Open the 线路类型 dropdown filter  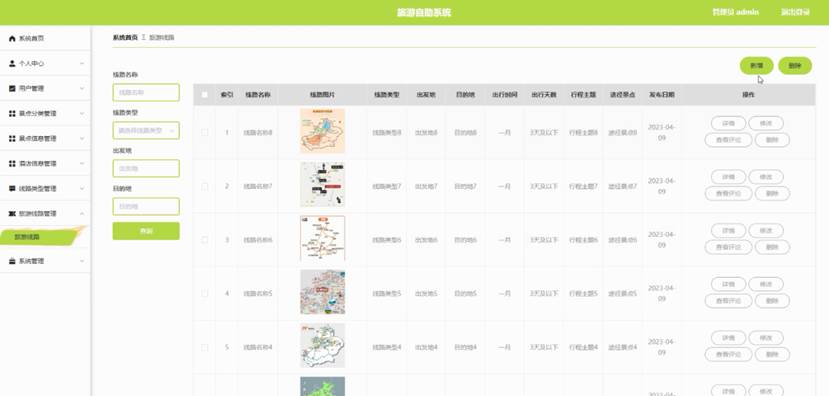(x=146, y=130)
